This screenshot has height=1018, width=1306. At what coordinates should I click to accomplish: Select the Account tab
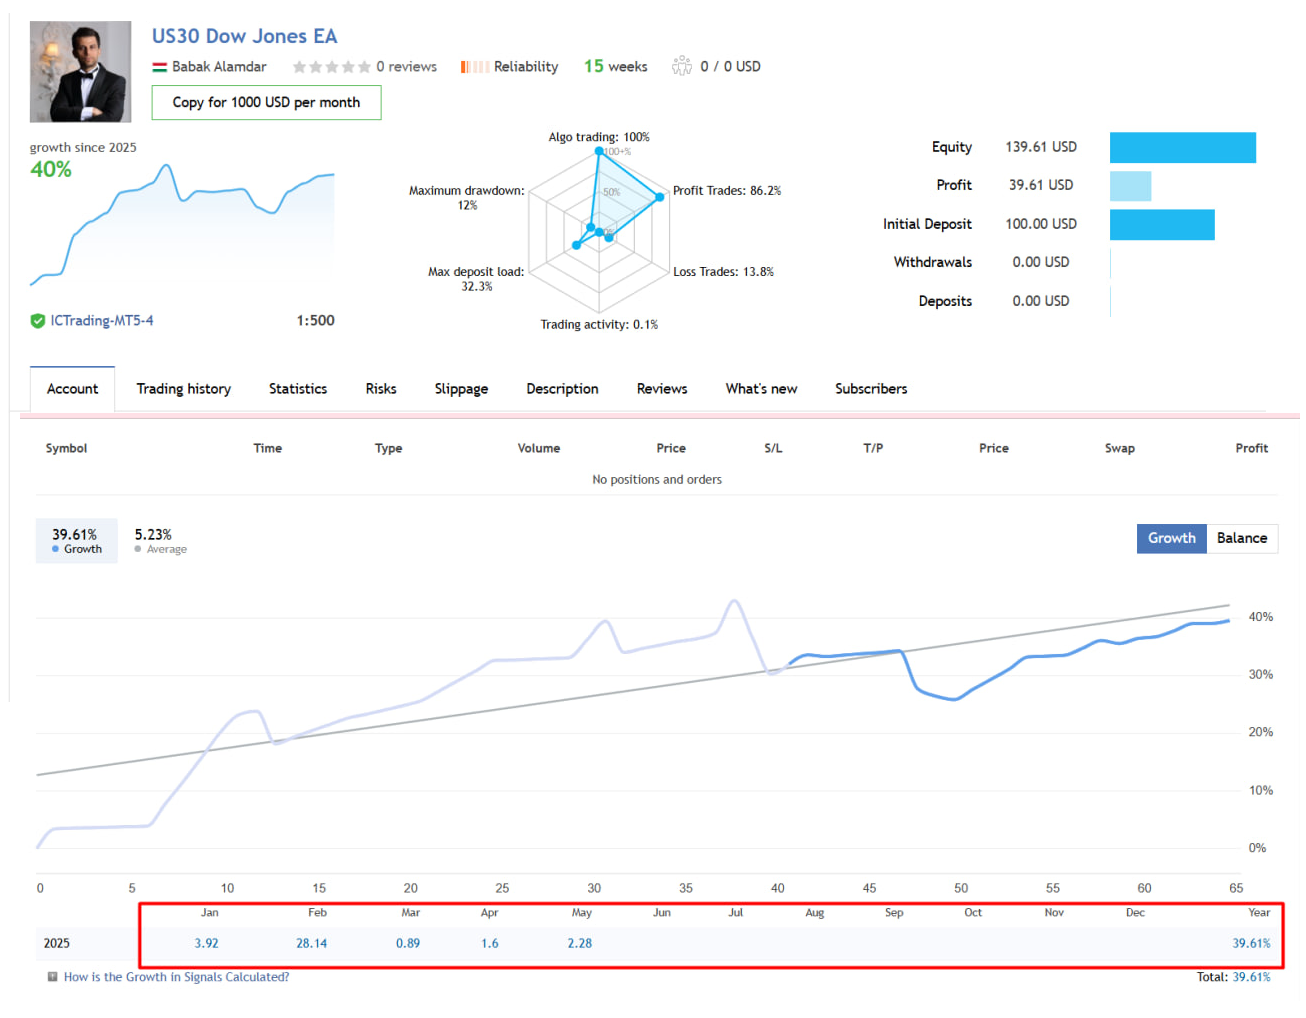72,389
